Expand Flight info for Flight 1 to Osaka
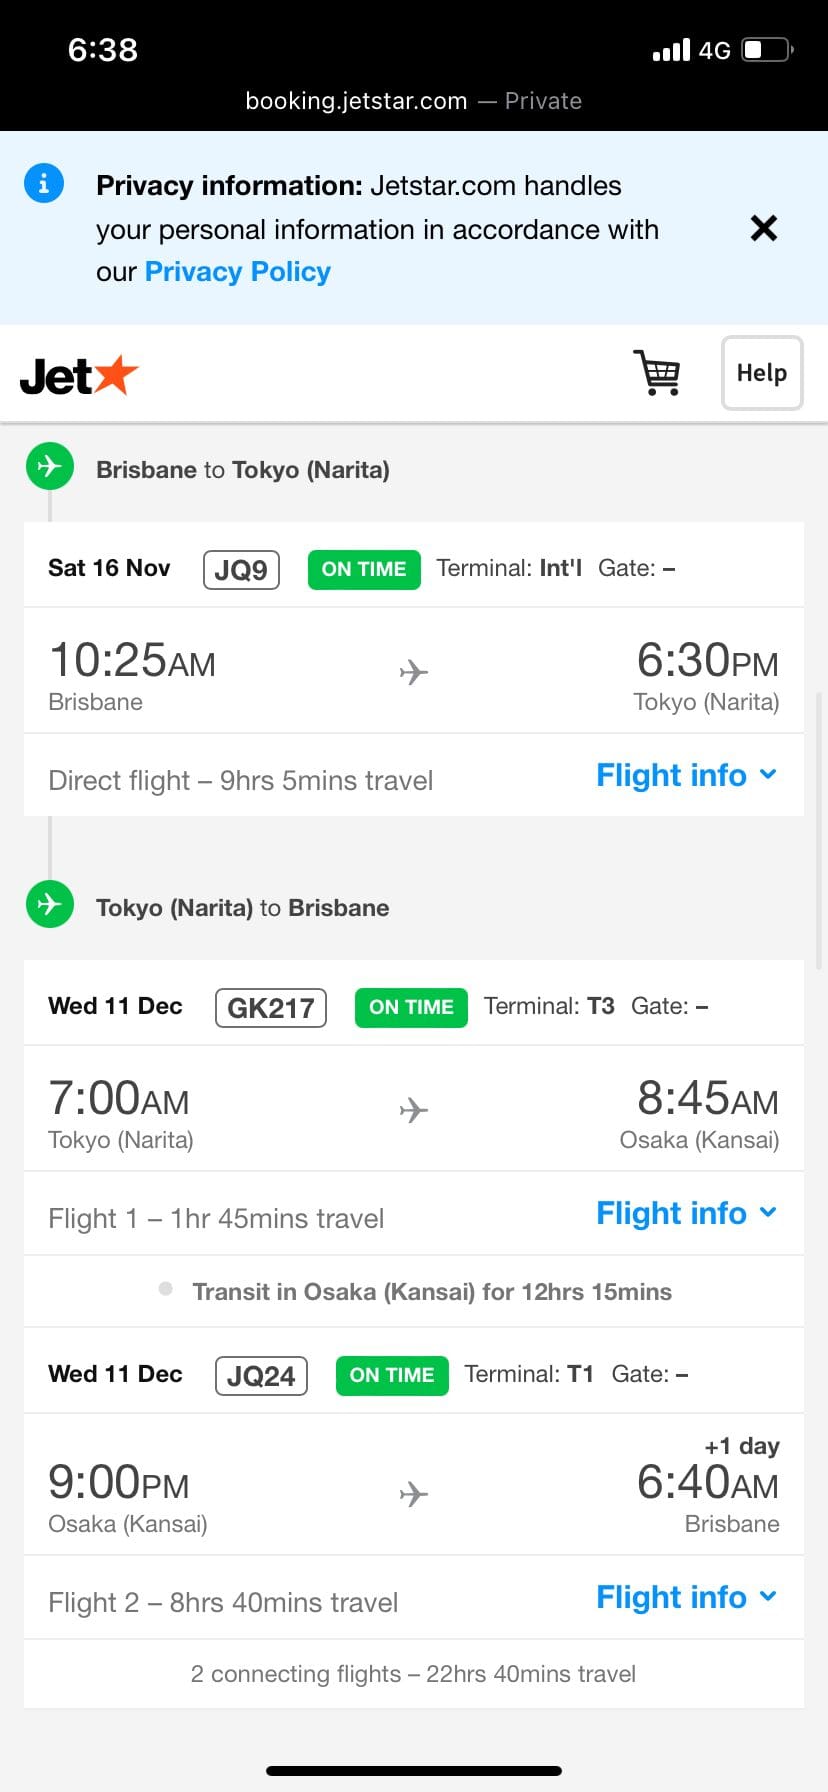Viewport: 828px width, 1792px height. pyautogui.click(x=687, y=1213)
